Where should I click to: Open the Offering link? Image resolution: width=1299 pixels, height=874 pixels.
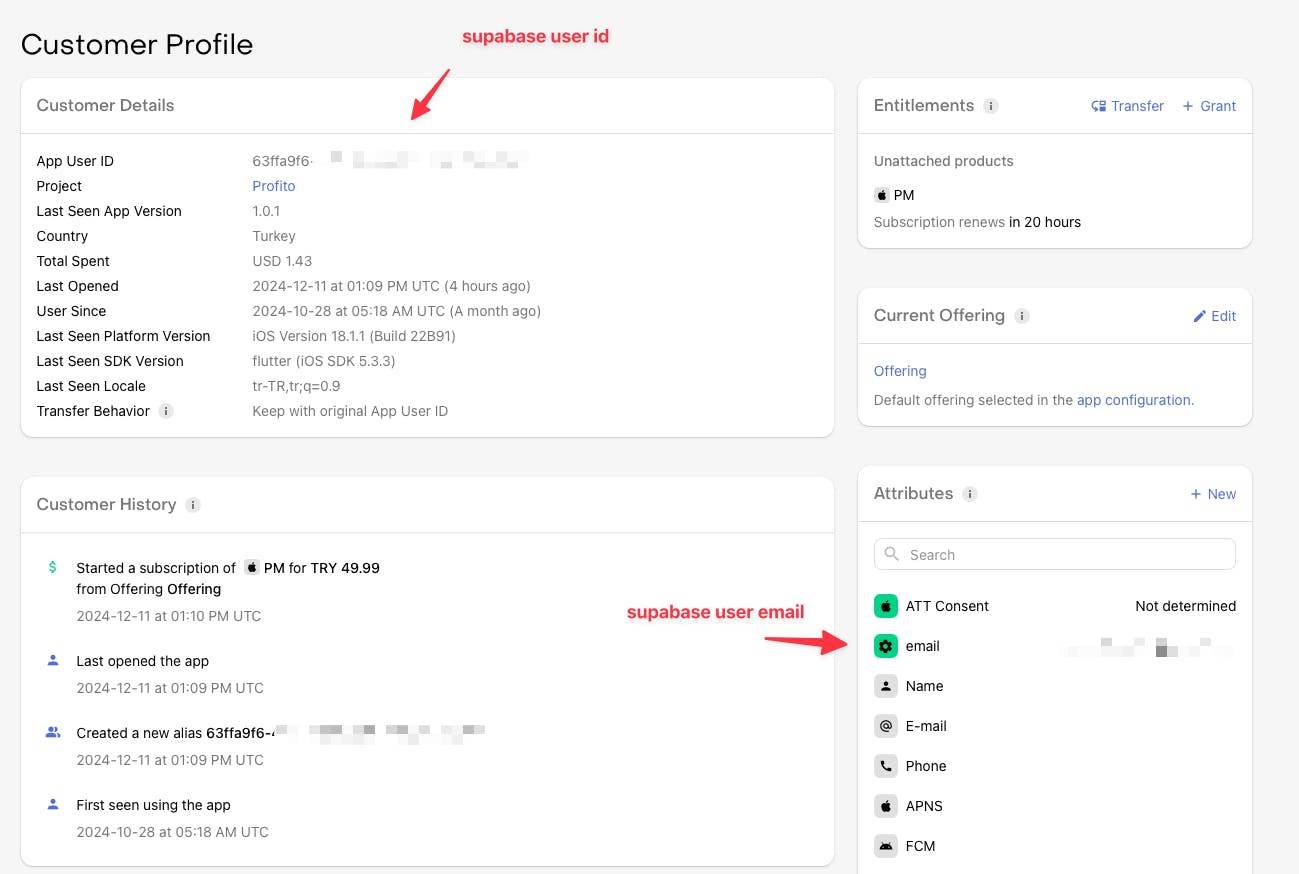[900, 371]
